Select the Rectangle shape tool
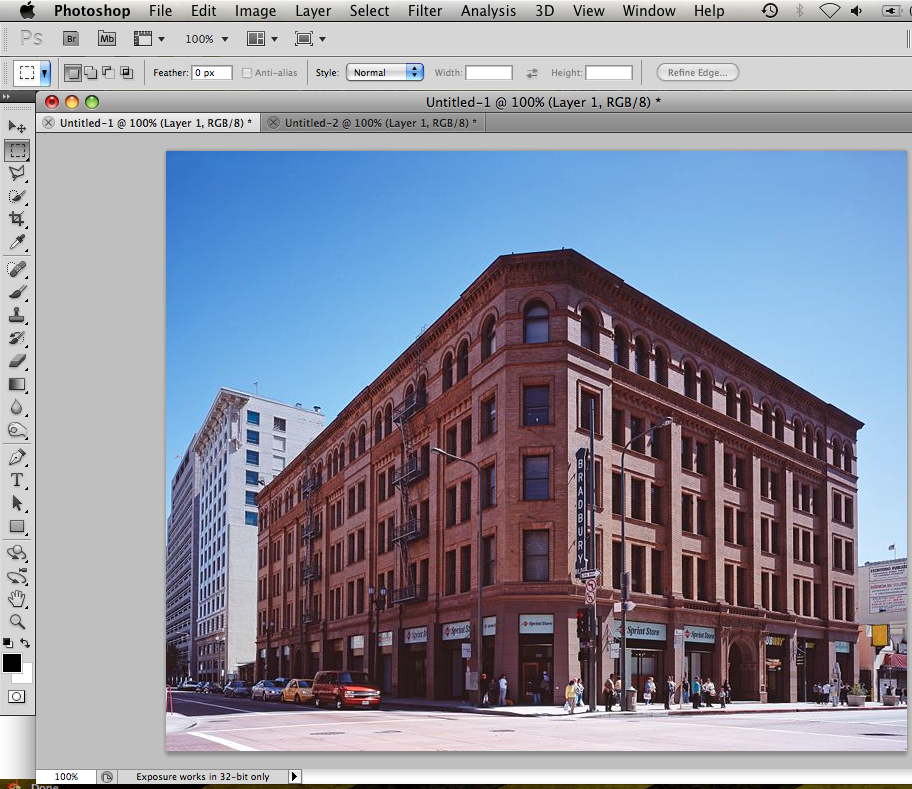Viewport: 912px width, 789px height. [x=17, y=526]
